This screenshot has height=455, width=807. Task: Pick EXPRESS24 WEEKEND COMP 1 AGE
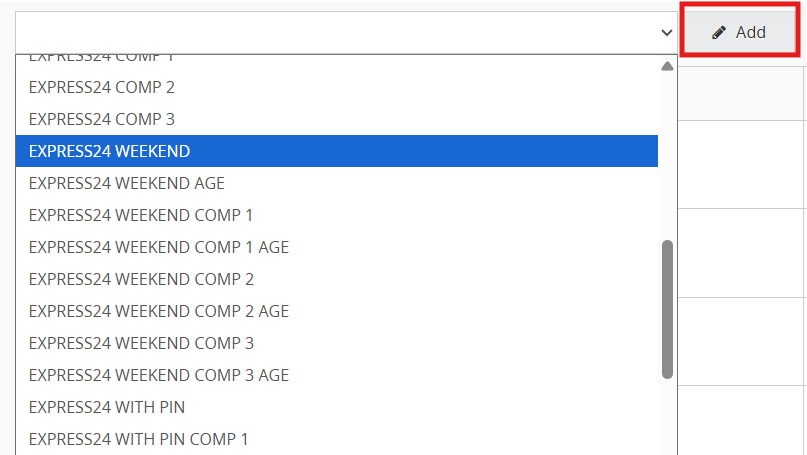pyautogui.click(x=159, y=247)
